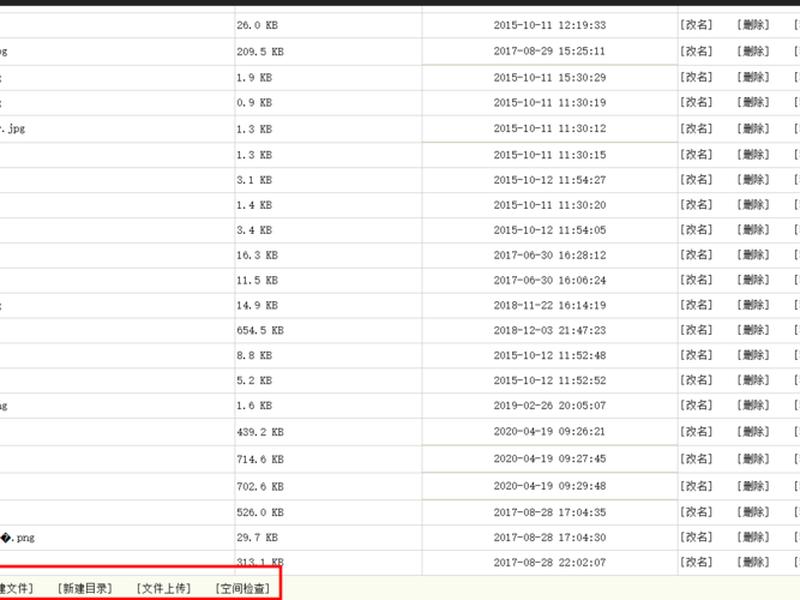Delete the file sized 26.0 KB
Viewport: 800px width, 600px height.
click(753, 24)
